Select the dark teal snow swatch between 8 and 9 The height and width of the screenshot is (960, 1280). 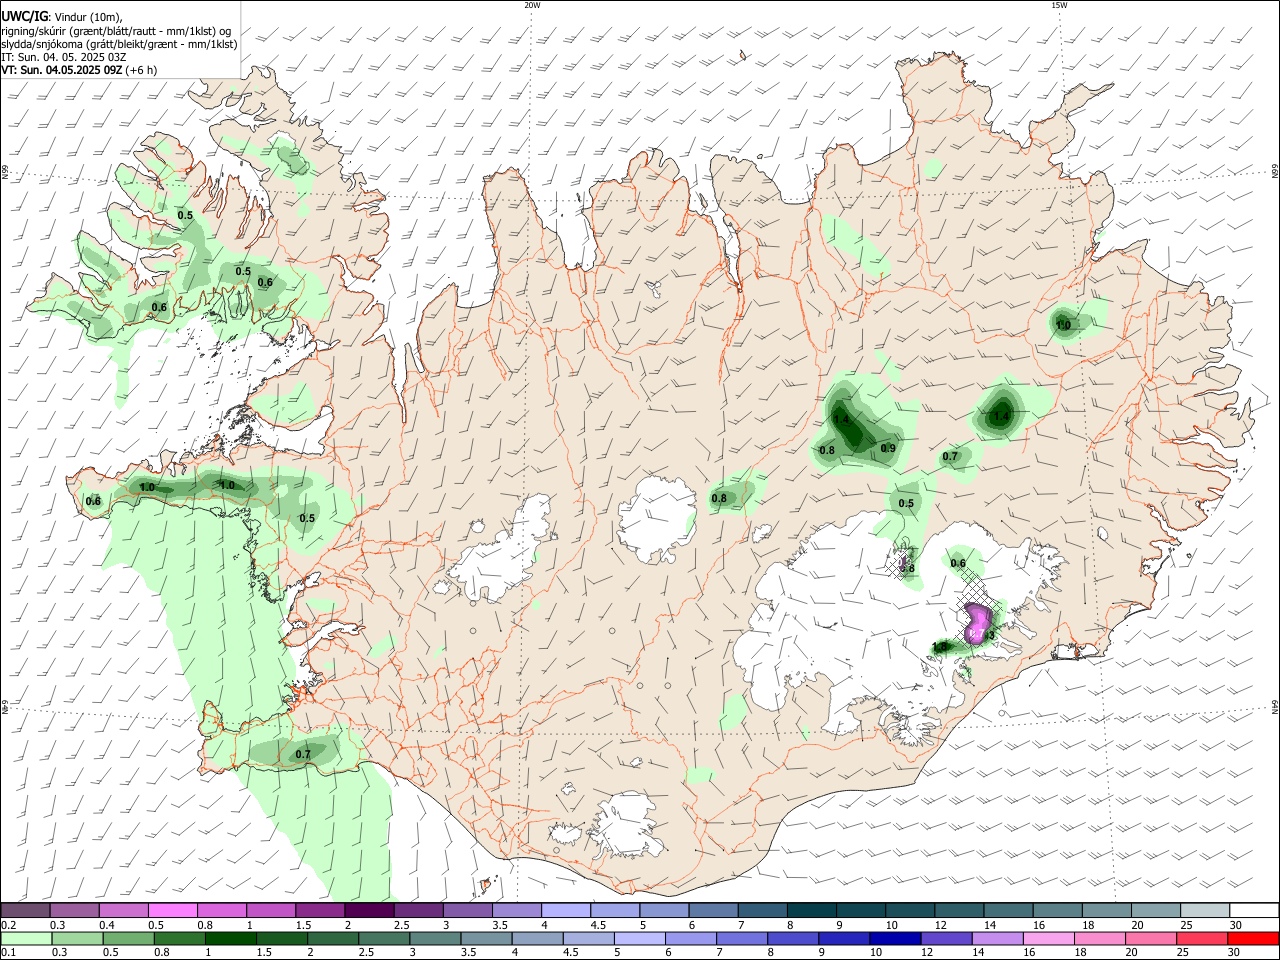tap(812, 911)
